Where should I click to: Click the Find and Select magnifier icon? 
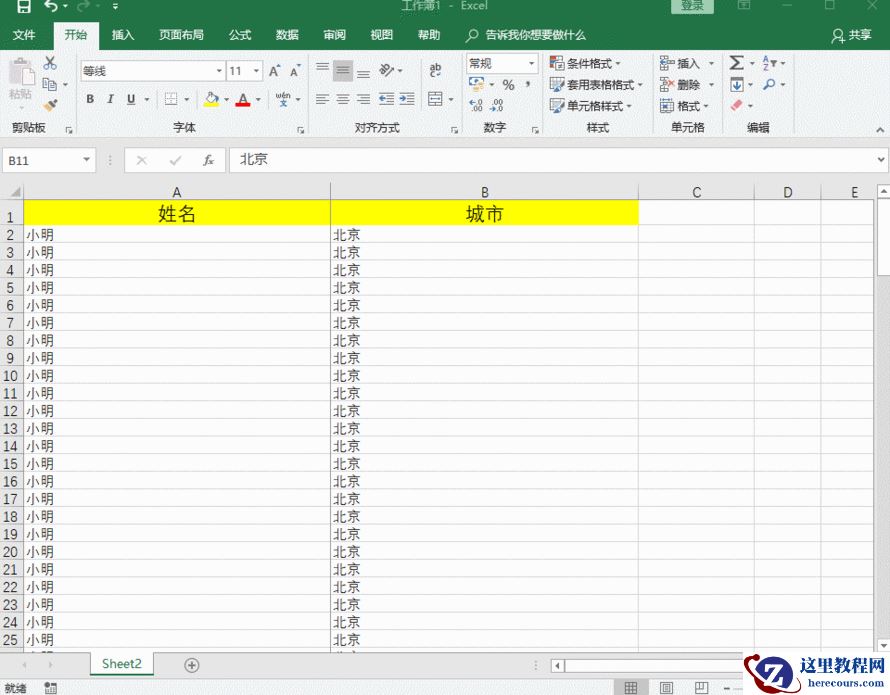coord(769,85)
